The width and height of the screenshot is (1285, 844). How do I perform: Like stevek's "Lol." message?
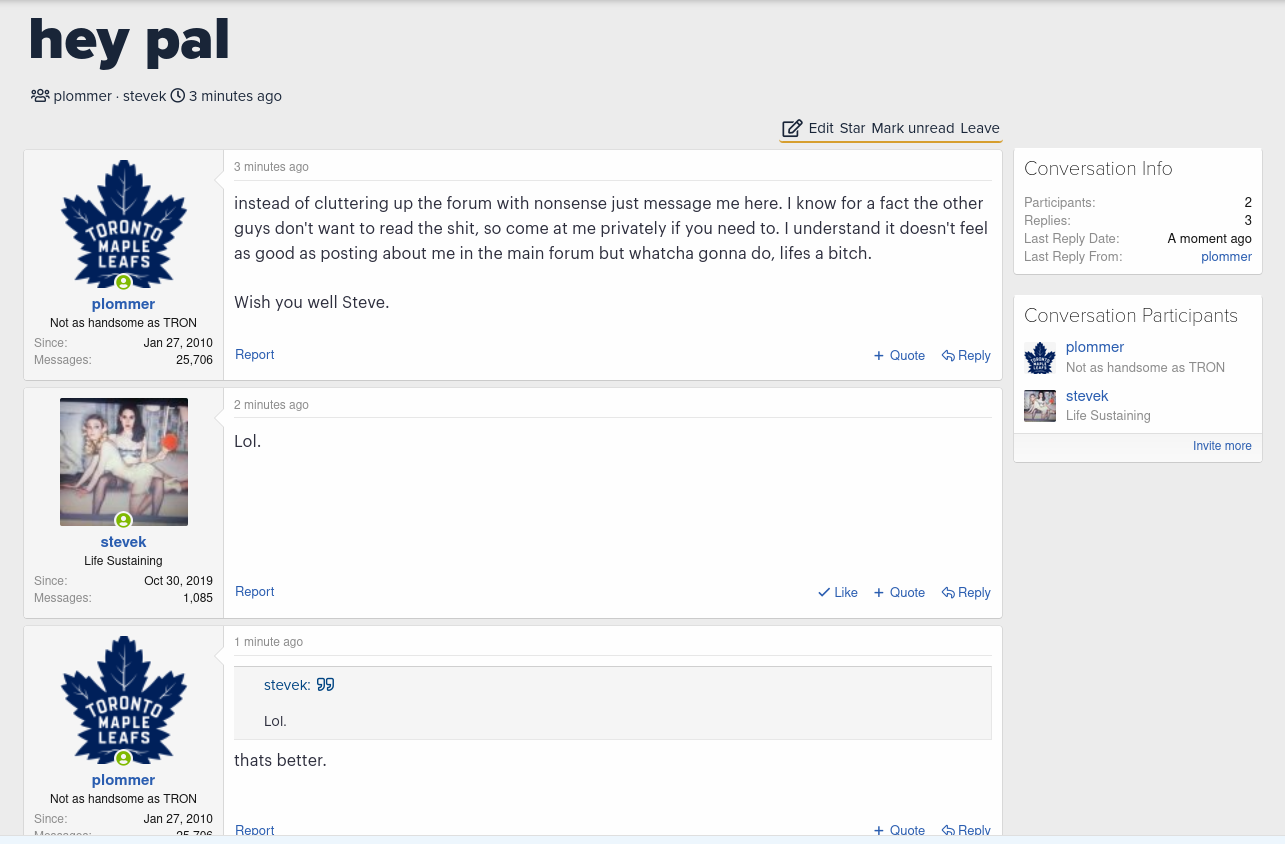point(838,592)
